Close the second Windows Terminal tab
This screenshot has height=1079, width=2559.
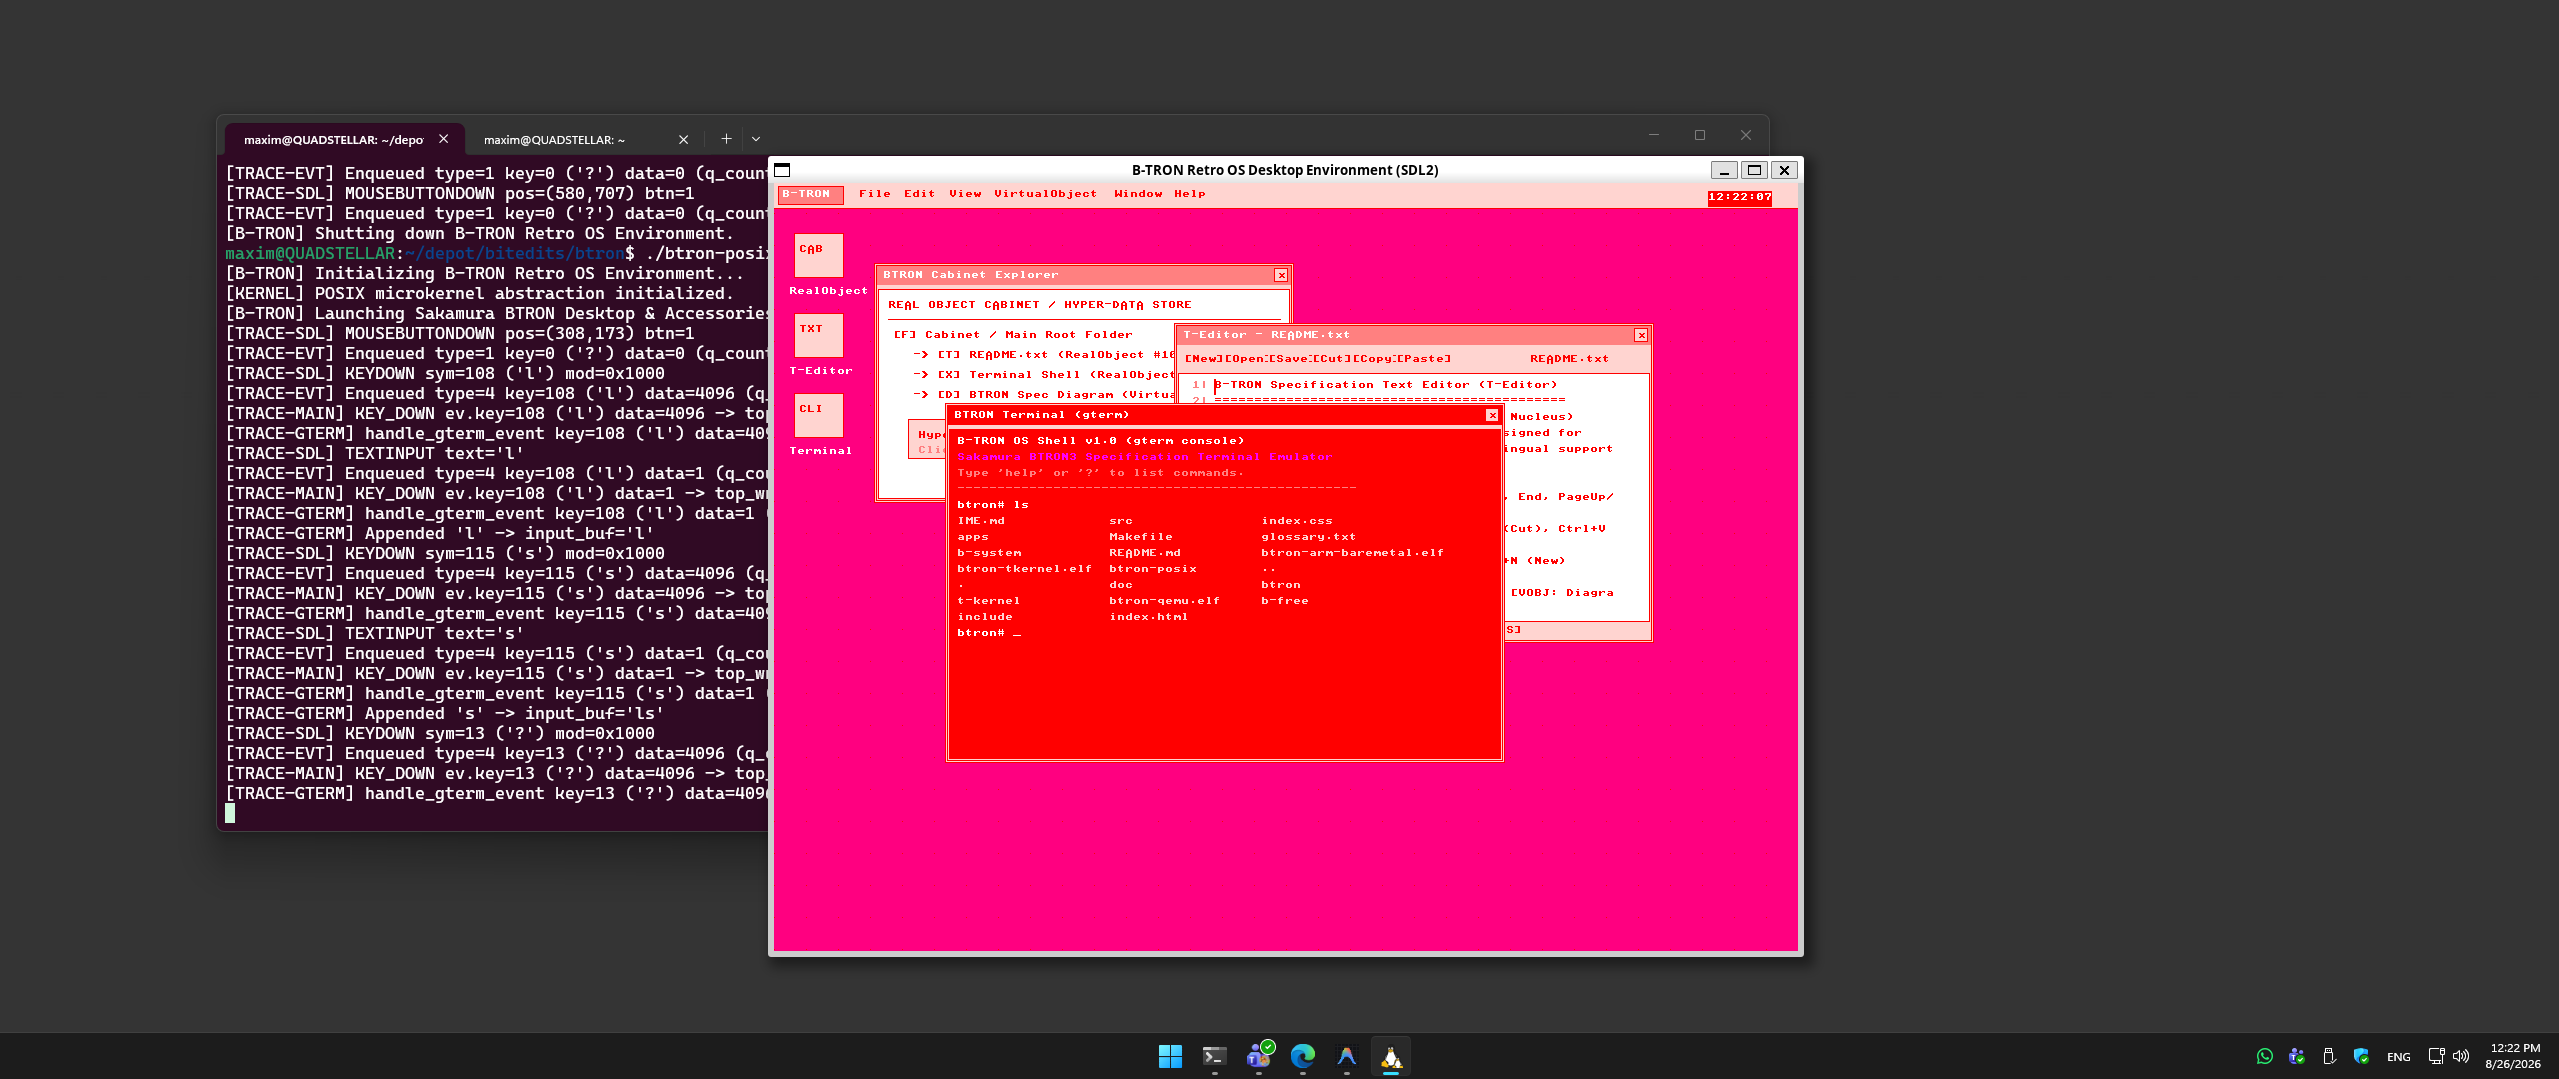coord(683,139)
